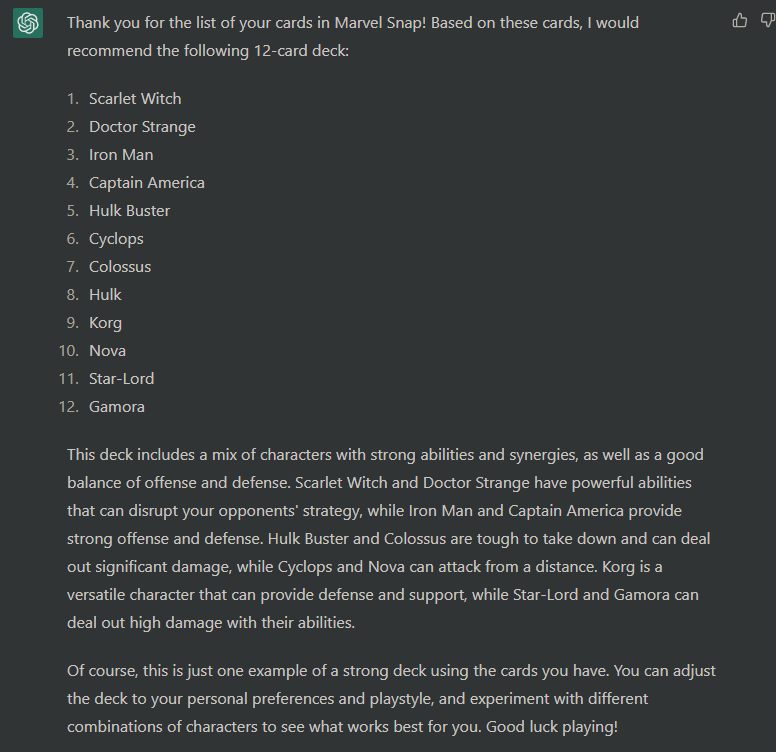The height and width of the screenshot is (752, 776).
Task: Click Nova in the deck list
Action: click(107, 351)
